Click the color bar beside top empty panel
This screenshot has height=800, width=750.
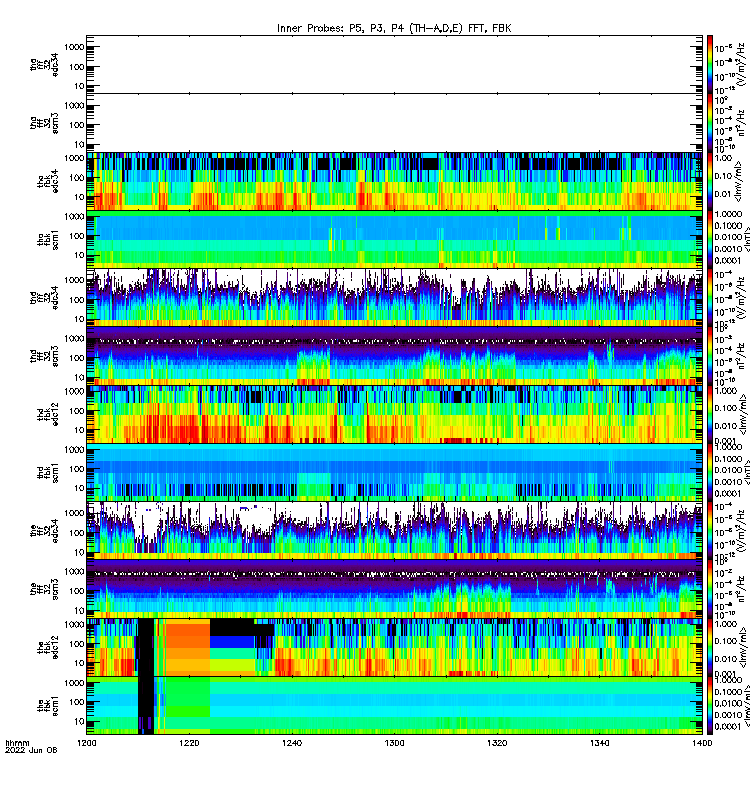pyautogui.click(x=709, y=64)
